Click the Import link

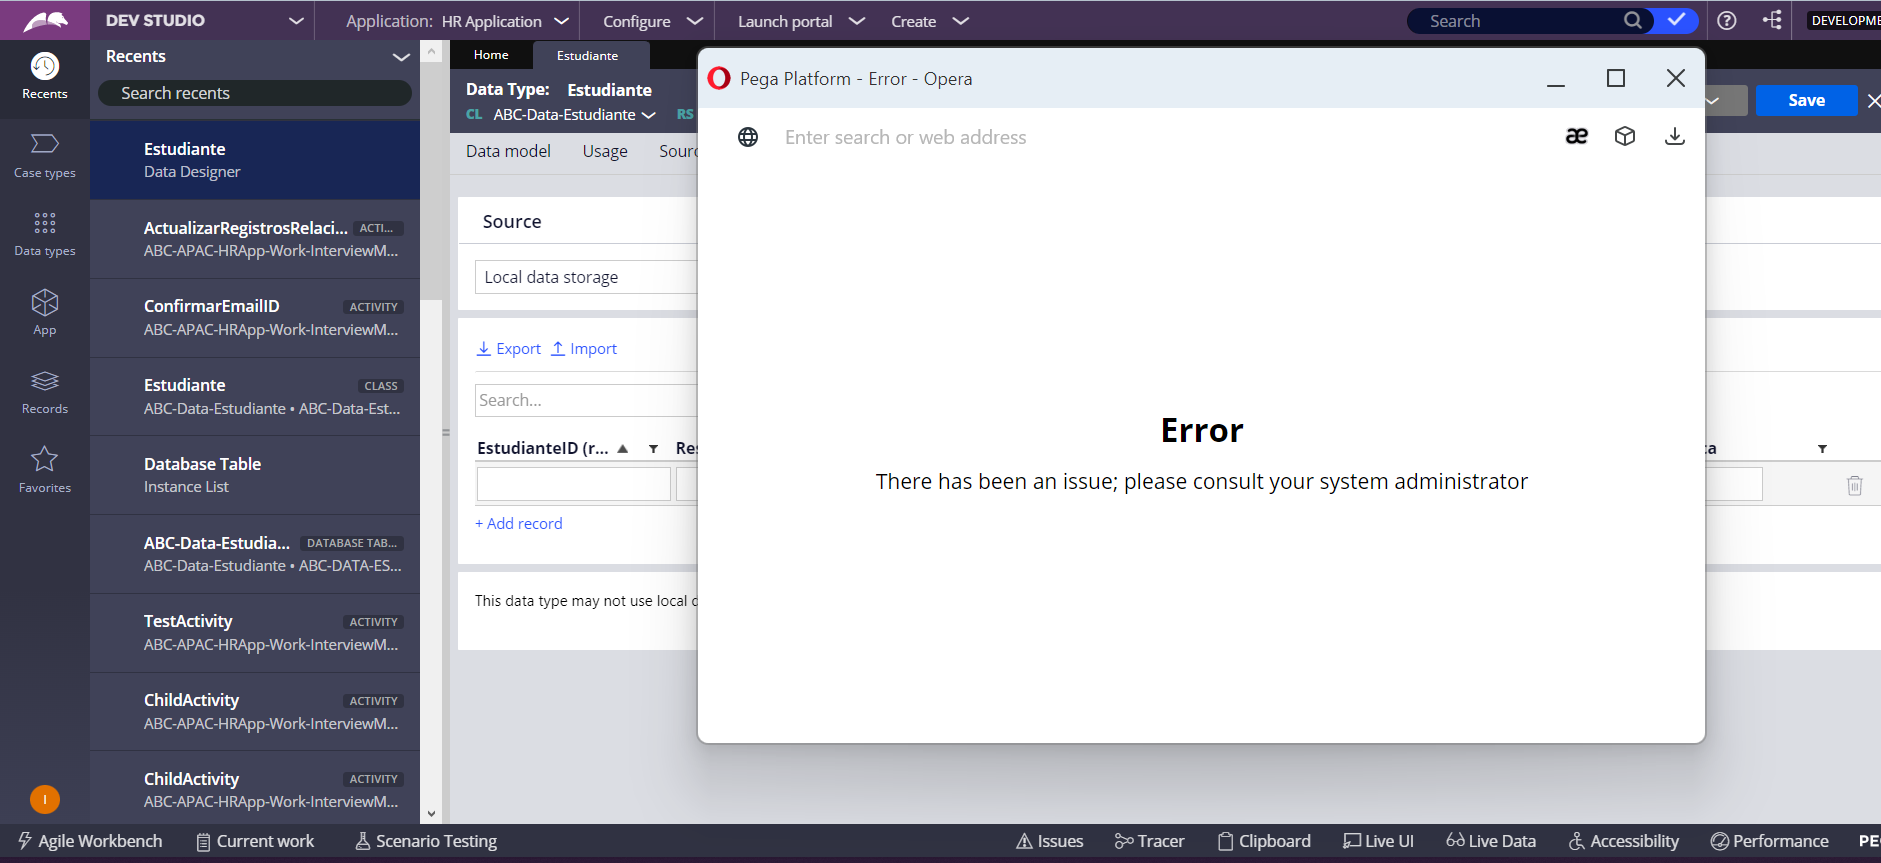pos(584,348)
